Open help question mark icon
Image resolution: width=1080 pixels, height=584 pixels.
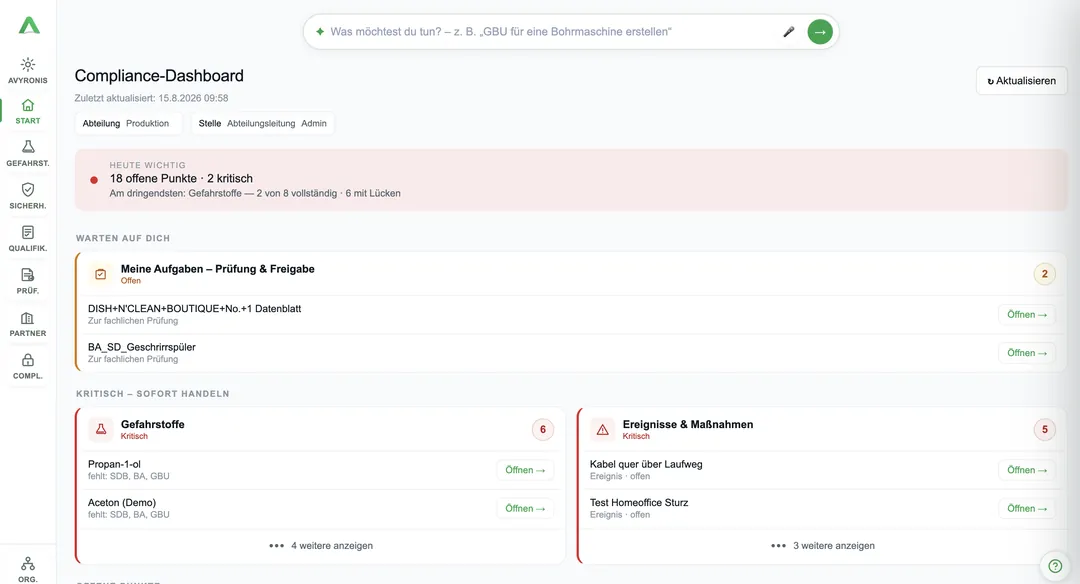coord(1055,566)
